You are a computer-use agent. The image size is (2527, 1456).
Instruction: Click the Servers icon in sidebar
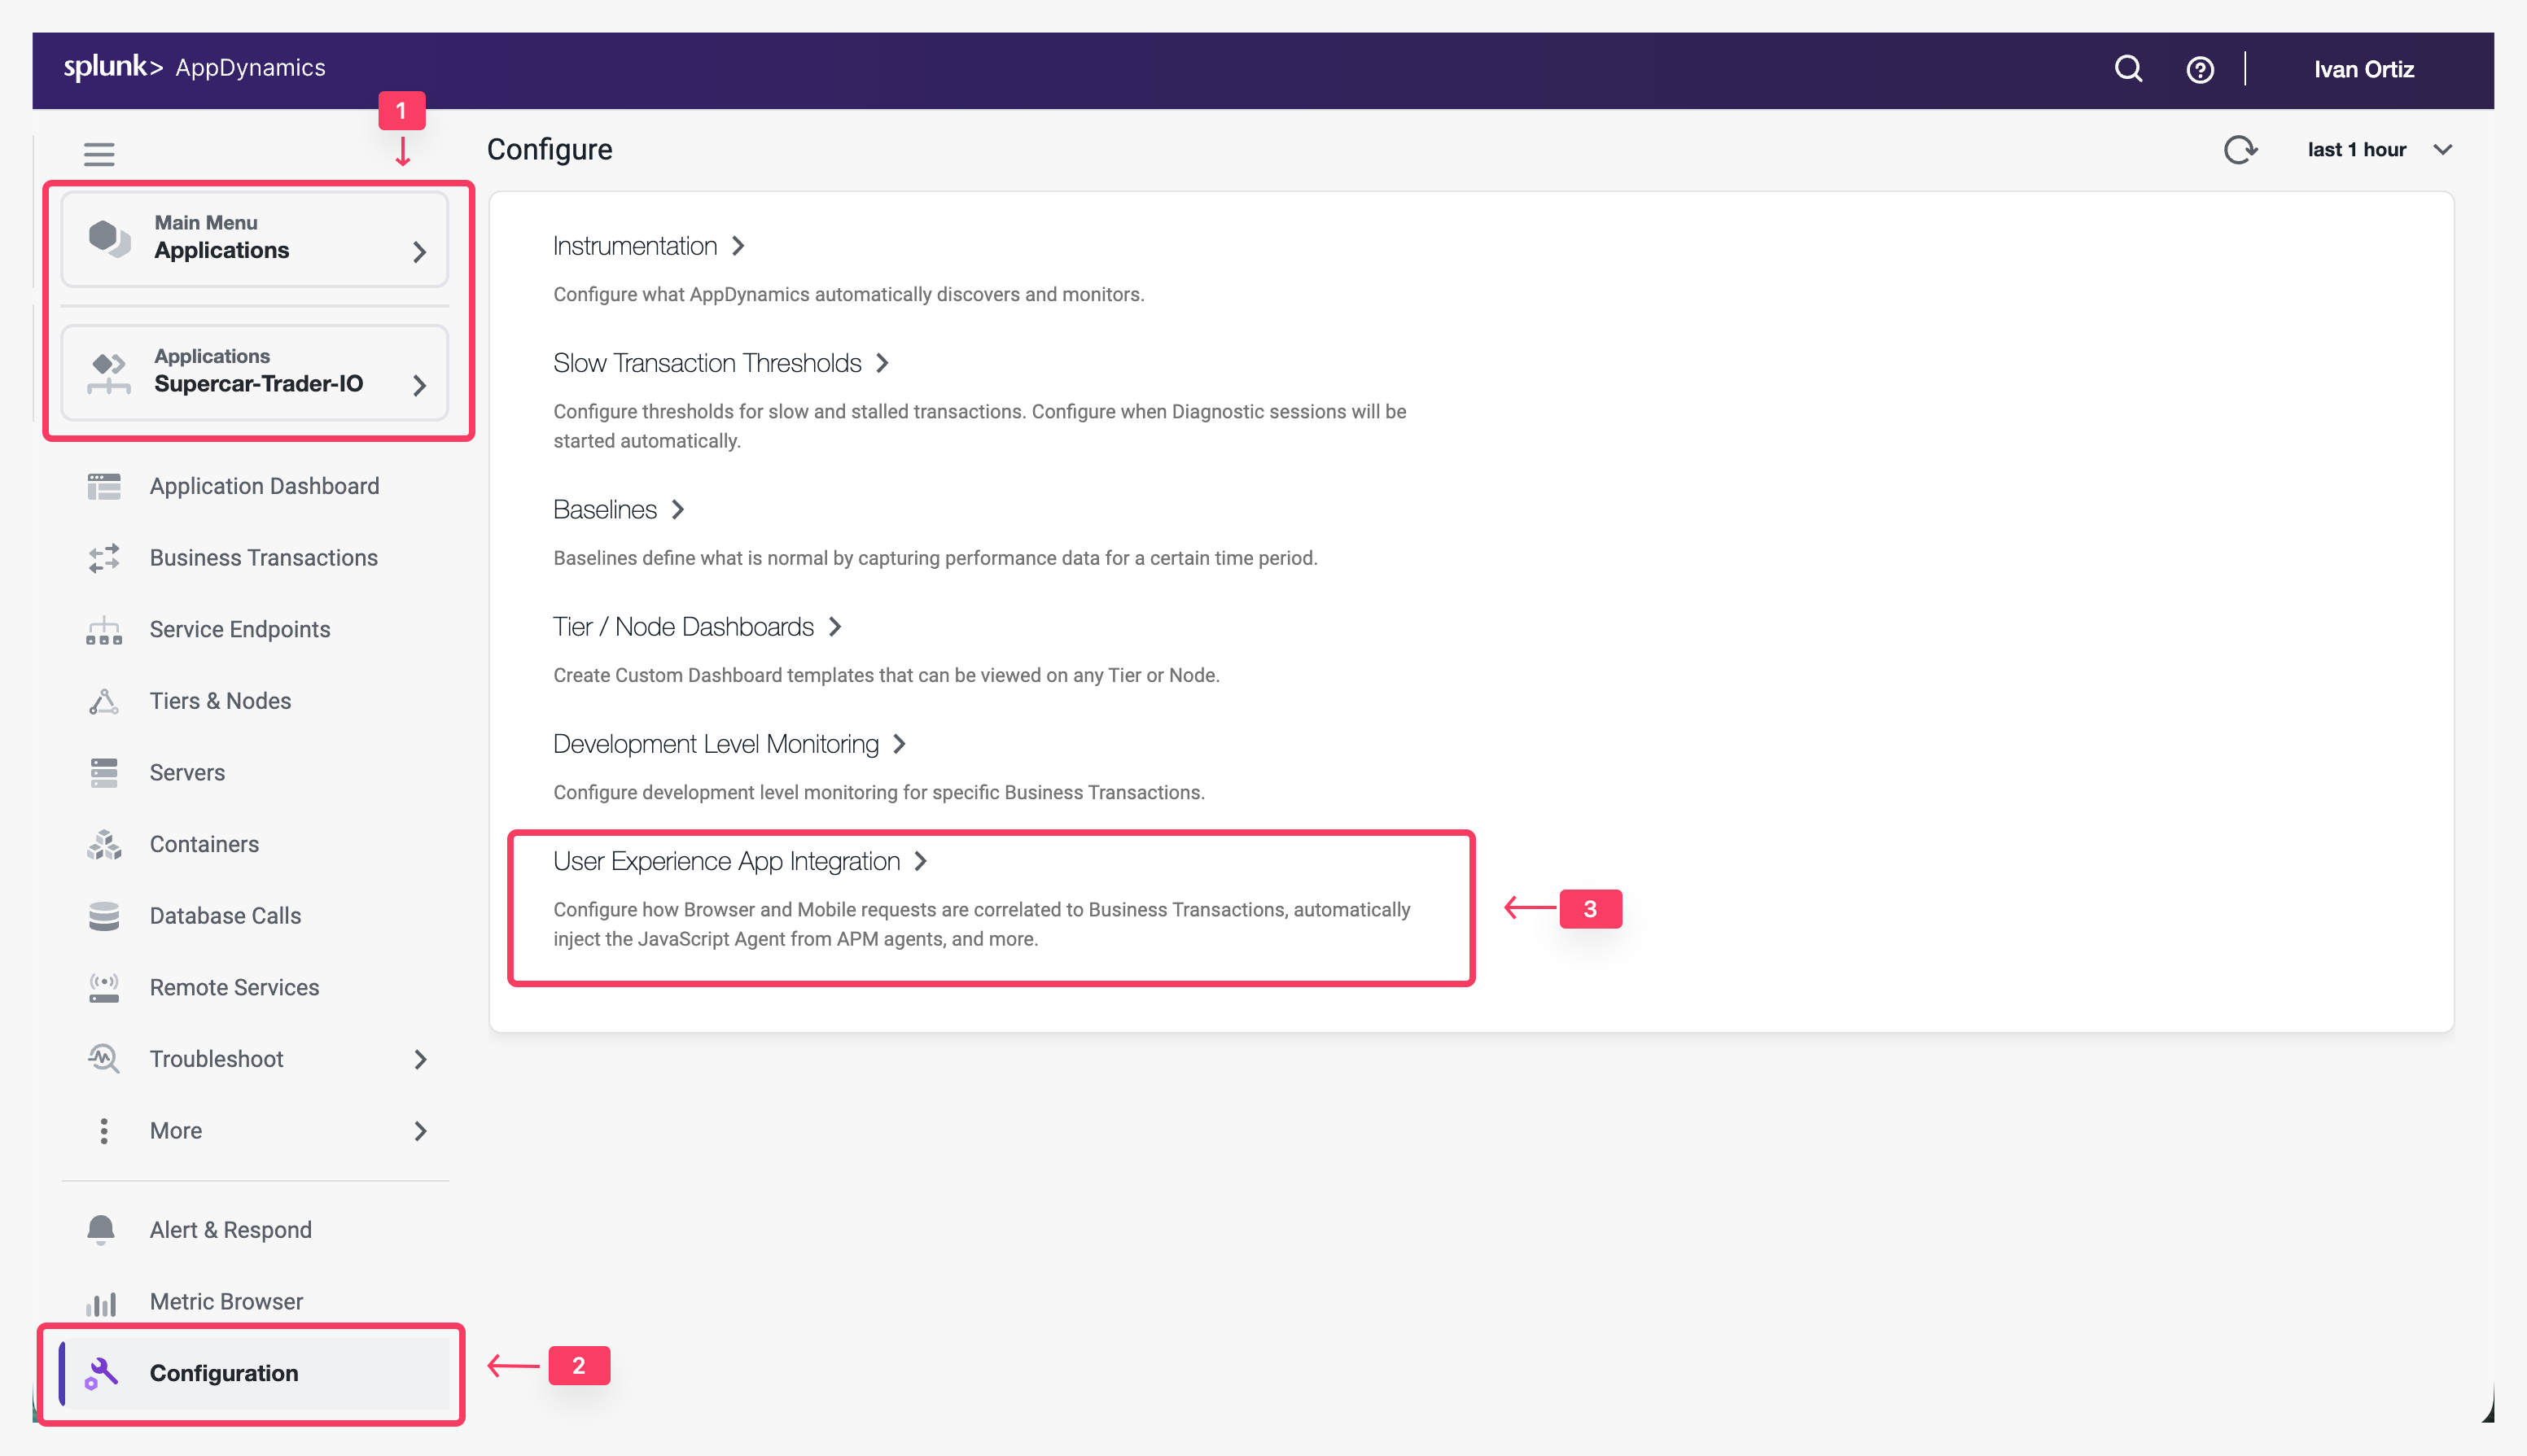tap(104, 772)
